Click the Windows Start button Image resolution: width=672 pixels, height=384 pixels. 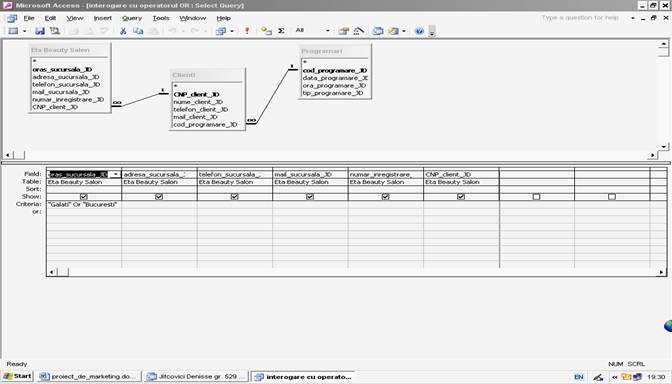click(x=17, y=376)
